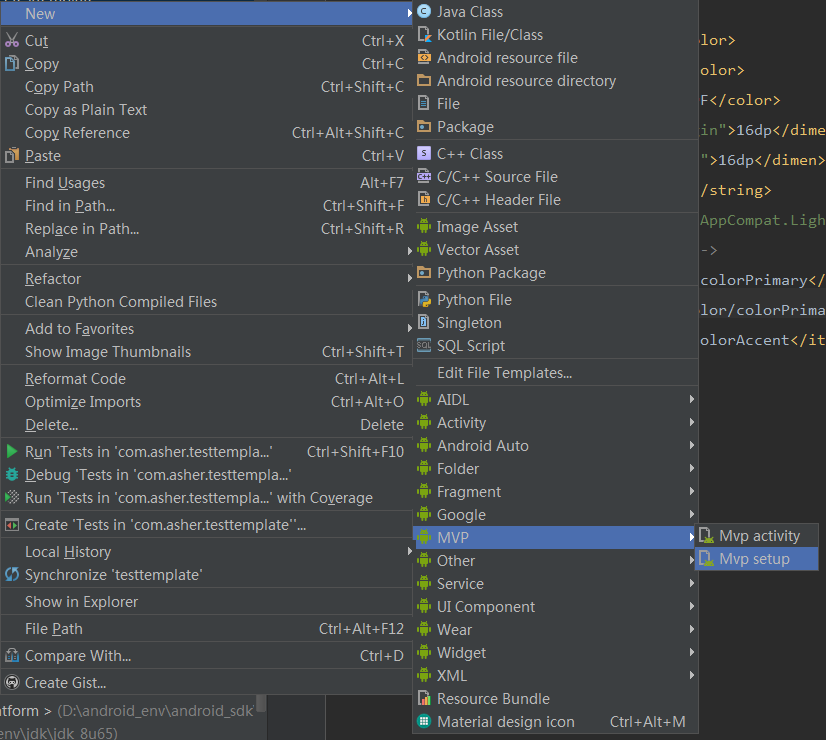
Task: Open the MVP submenu entry
Action: 555,537
